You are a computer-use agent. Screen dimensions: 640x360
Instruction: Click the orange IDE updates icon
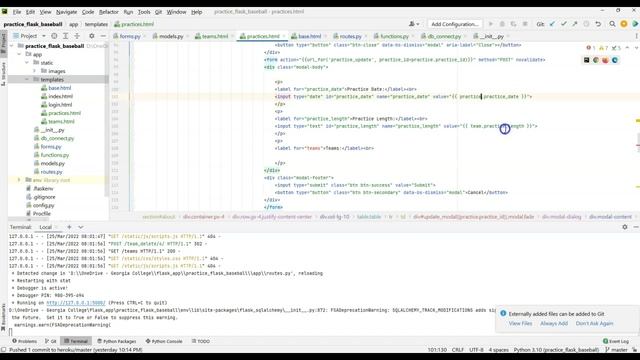[x=624, y=24]
